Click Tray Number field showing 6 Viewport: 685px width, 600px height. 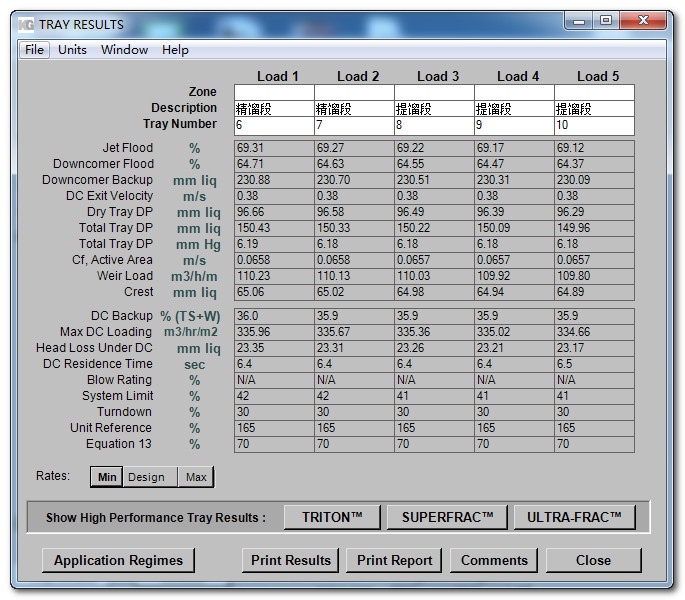point(274,126)
